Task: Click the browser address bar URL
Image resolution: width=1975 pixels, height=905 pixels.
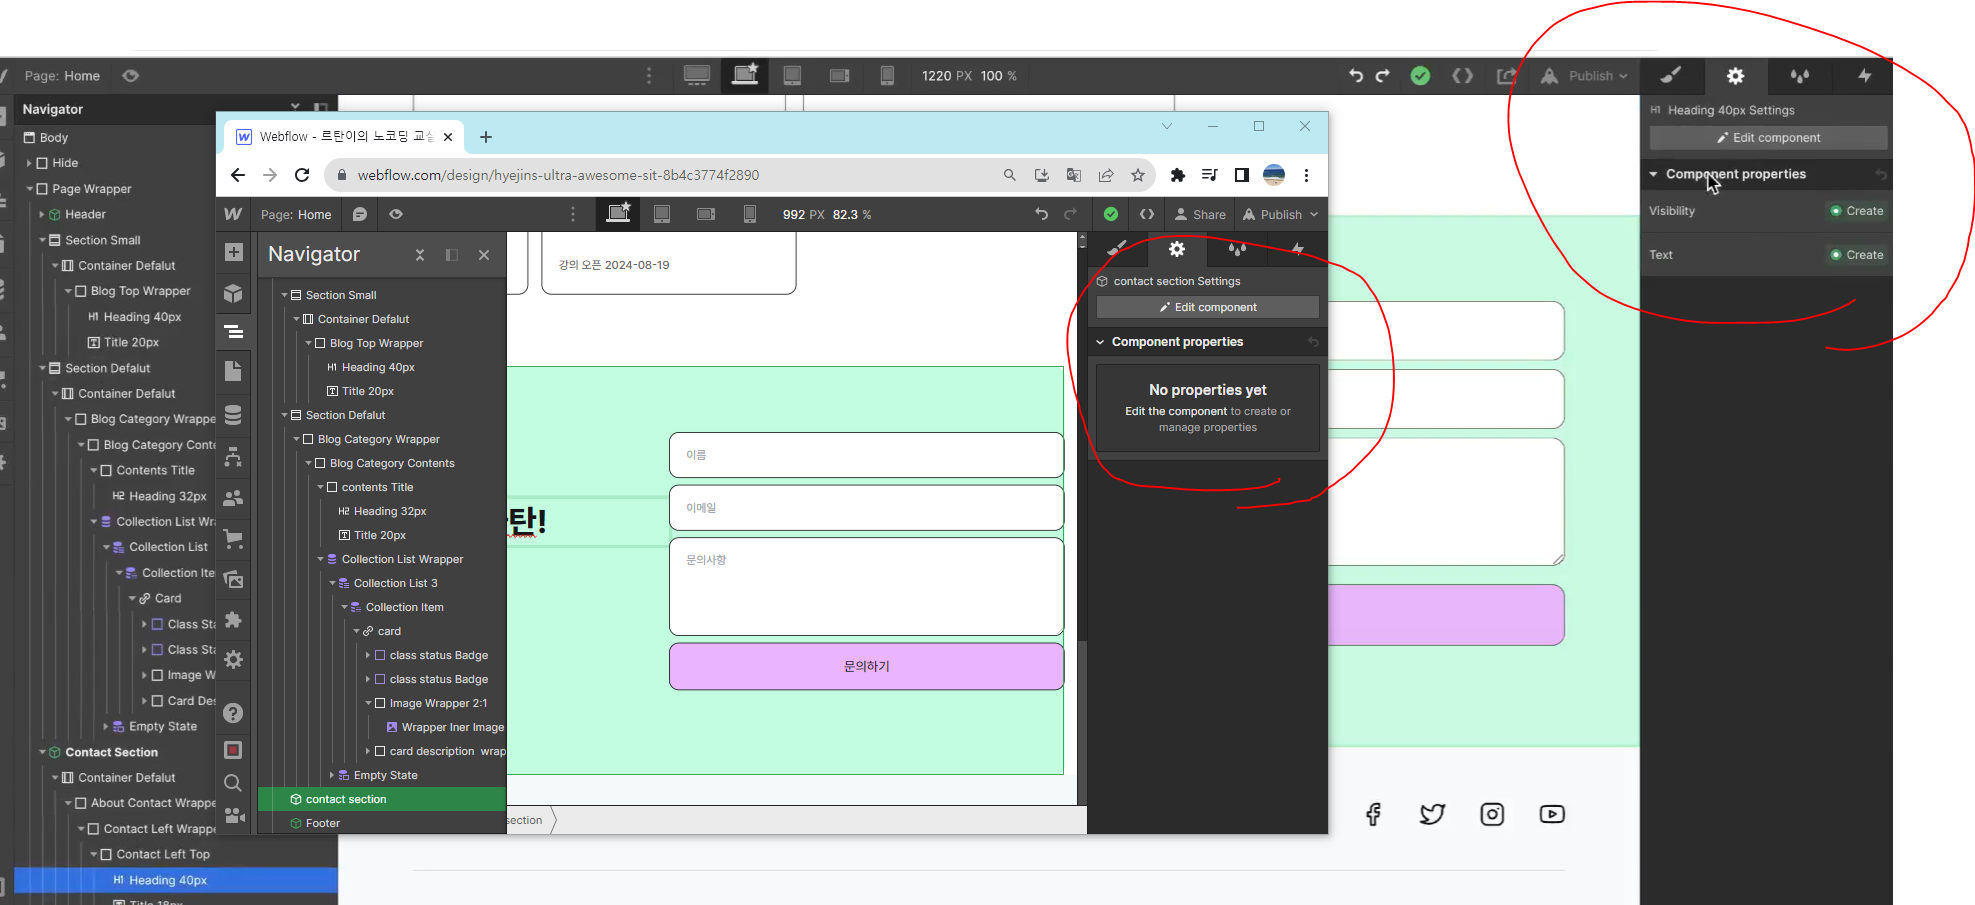Action: [x=558, y=175]
